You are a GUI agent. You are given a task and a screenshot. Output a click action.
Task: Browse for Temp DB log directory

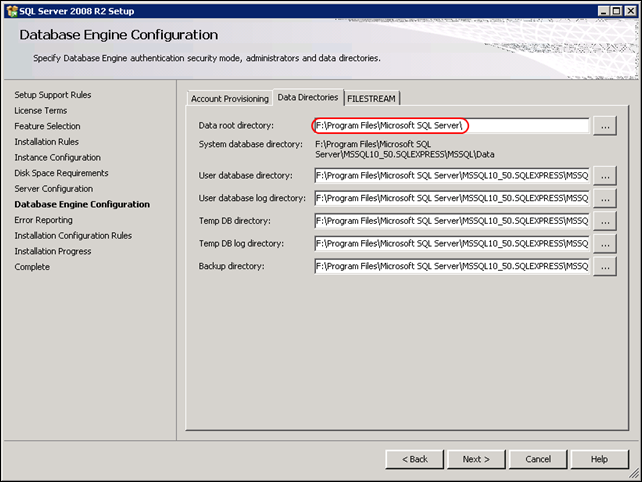(605, 244)
